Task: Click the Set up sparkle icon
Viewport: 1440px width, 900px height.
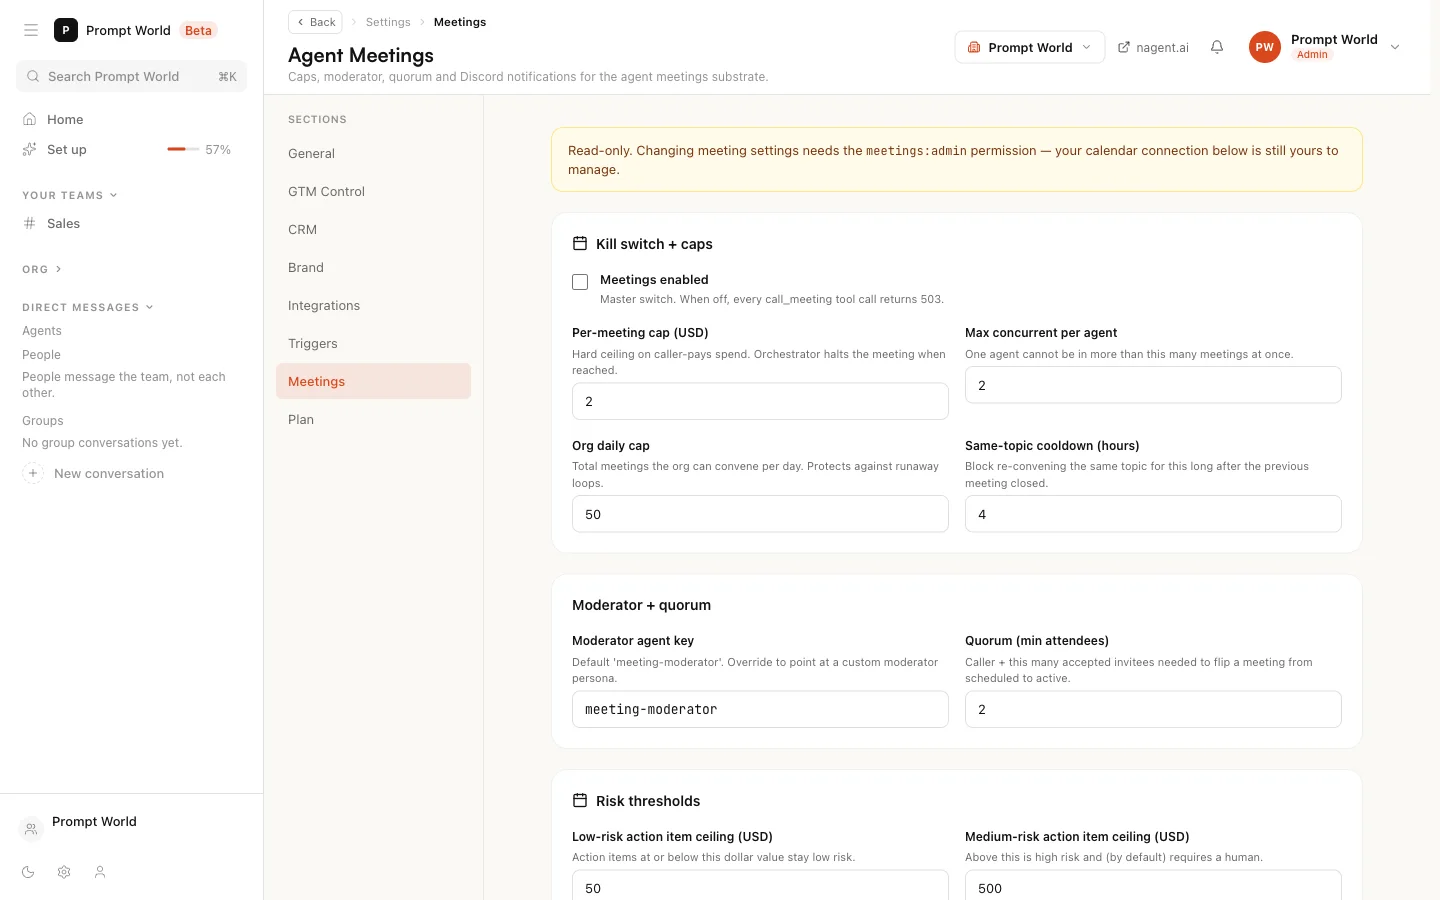Action: pos(30,149)
